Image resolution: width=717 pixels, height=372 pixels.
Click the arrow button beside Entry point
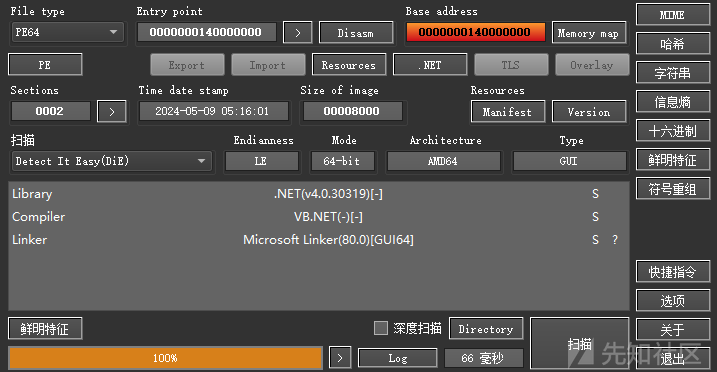tap(298, 33)
